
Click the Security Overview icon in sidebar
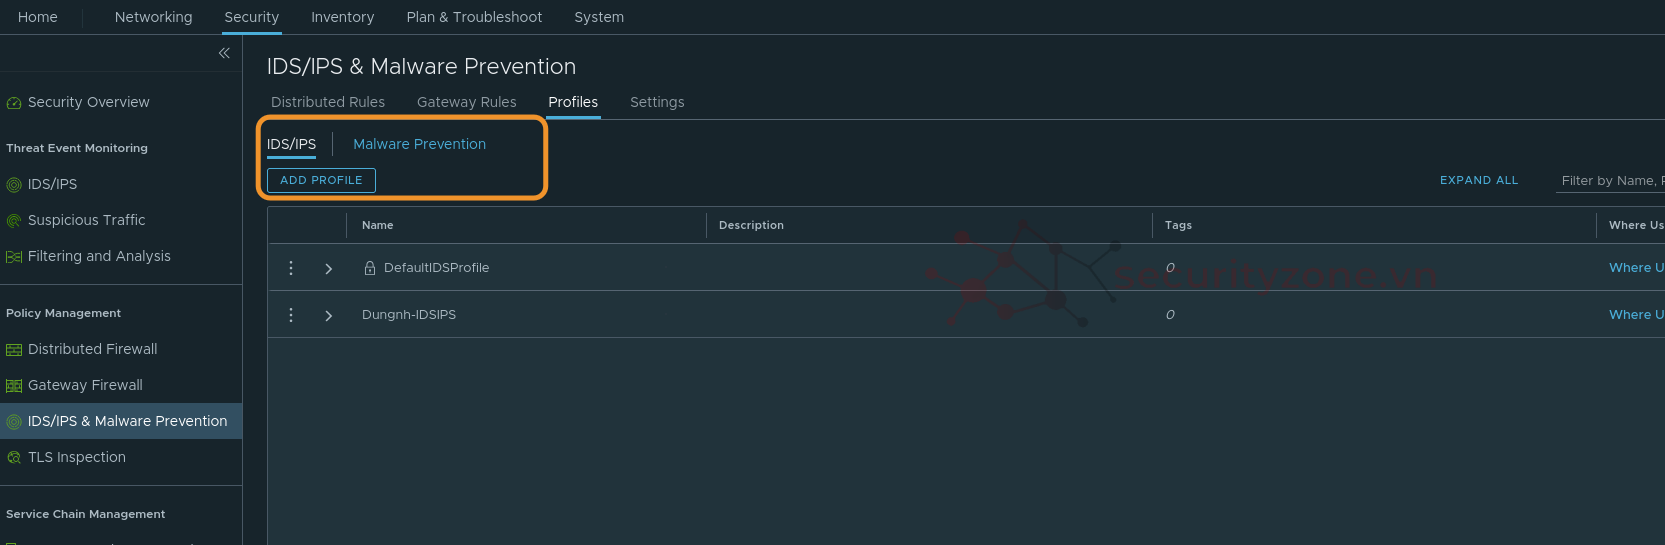pyautogui.click(x=14, y=103)
